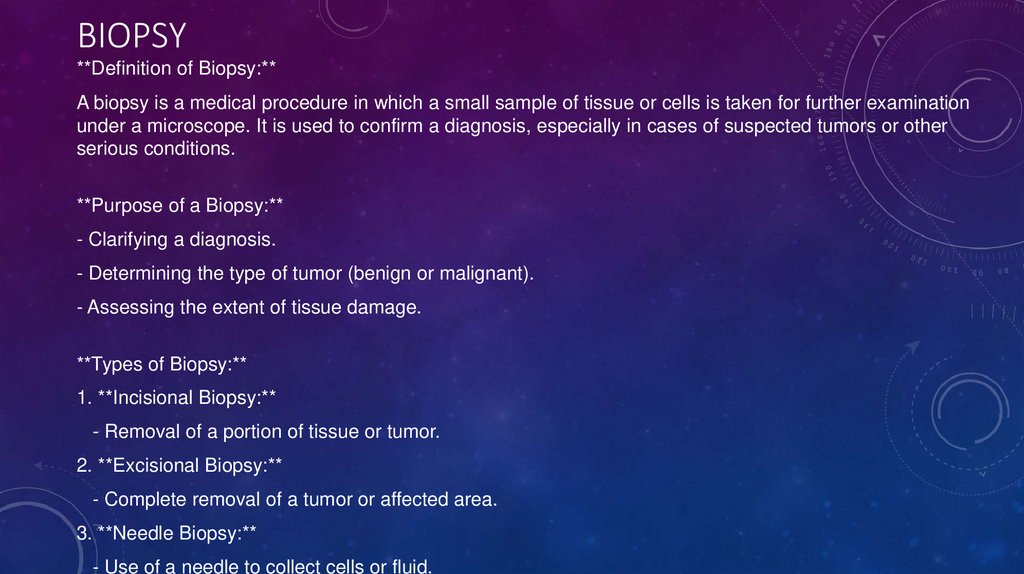Click the Clarifying a diagnosis bullet
1024x574 pixels.
tap(175, 240)
